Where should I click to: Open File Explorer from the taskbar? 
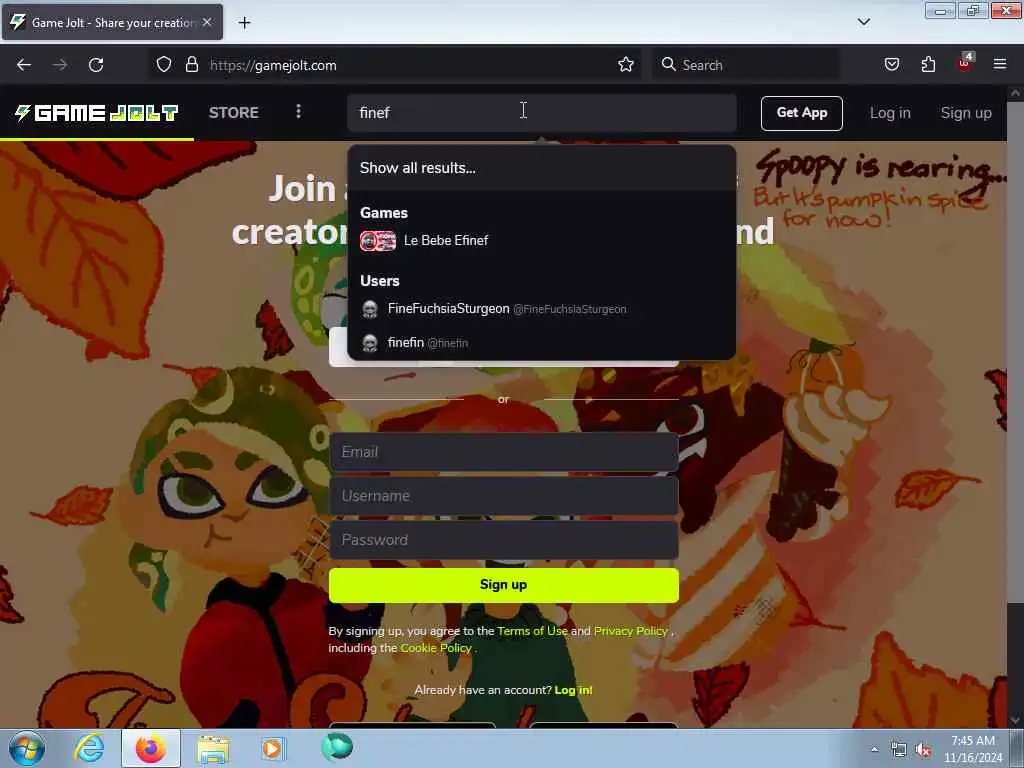click(213, 749)
